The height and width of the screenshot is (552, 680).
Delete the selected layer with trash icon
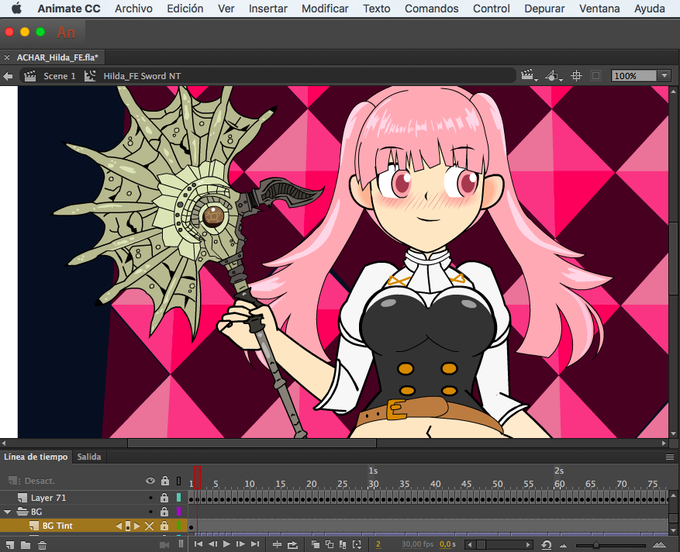pos(42,545)
